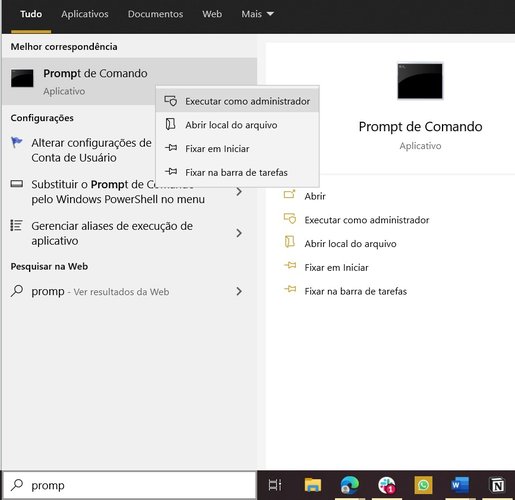
Task: Open File Explorer from the taskbar
Action: (x=313, y=485)
